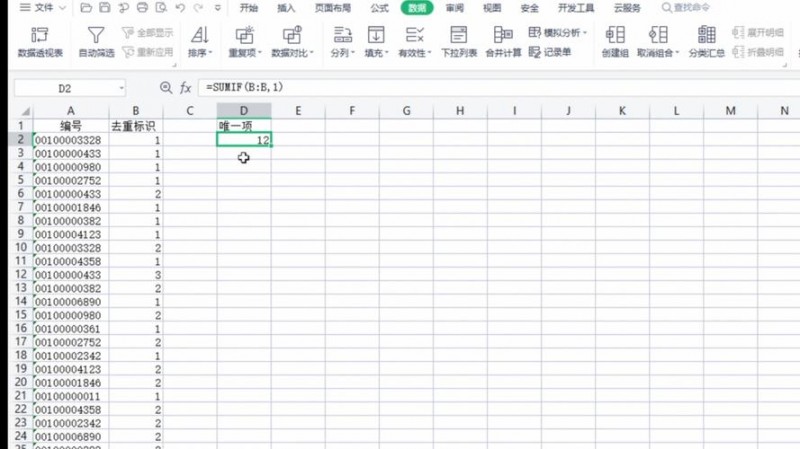Viewport: 800px width, 449px height.
Task: Select cell A21 with 00100000011
Action: coord(70,396)
